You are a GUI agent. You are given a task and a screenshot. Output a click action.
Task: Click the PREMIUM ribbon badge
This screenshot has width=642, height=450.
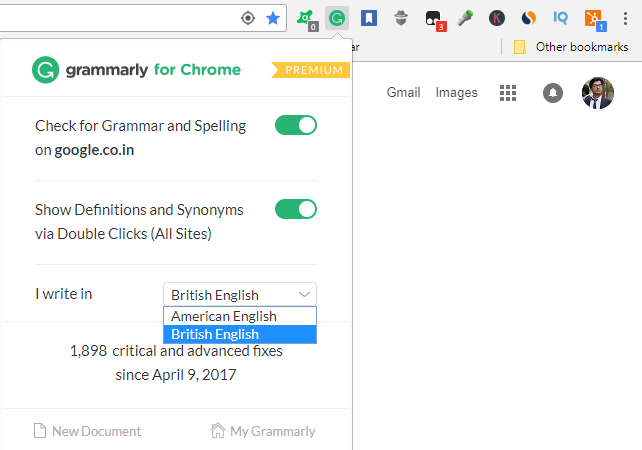(x=311, y=70)
